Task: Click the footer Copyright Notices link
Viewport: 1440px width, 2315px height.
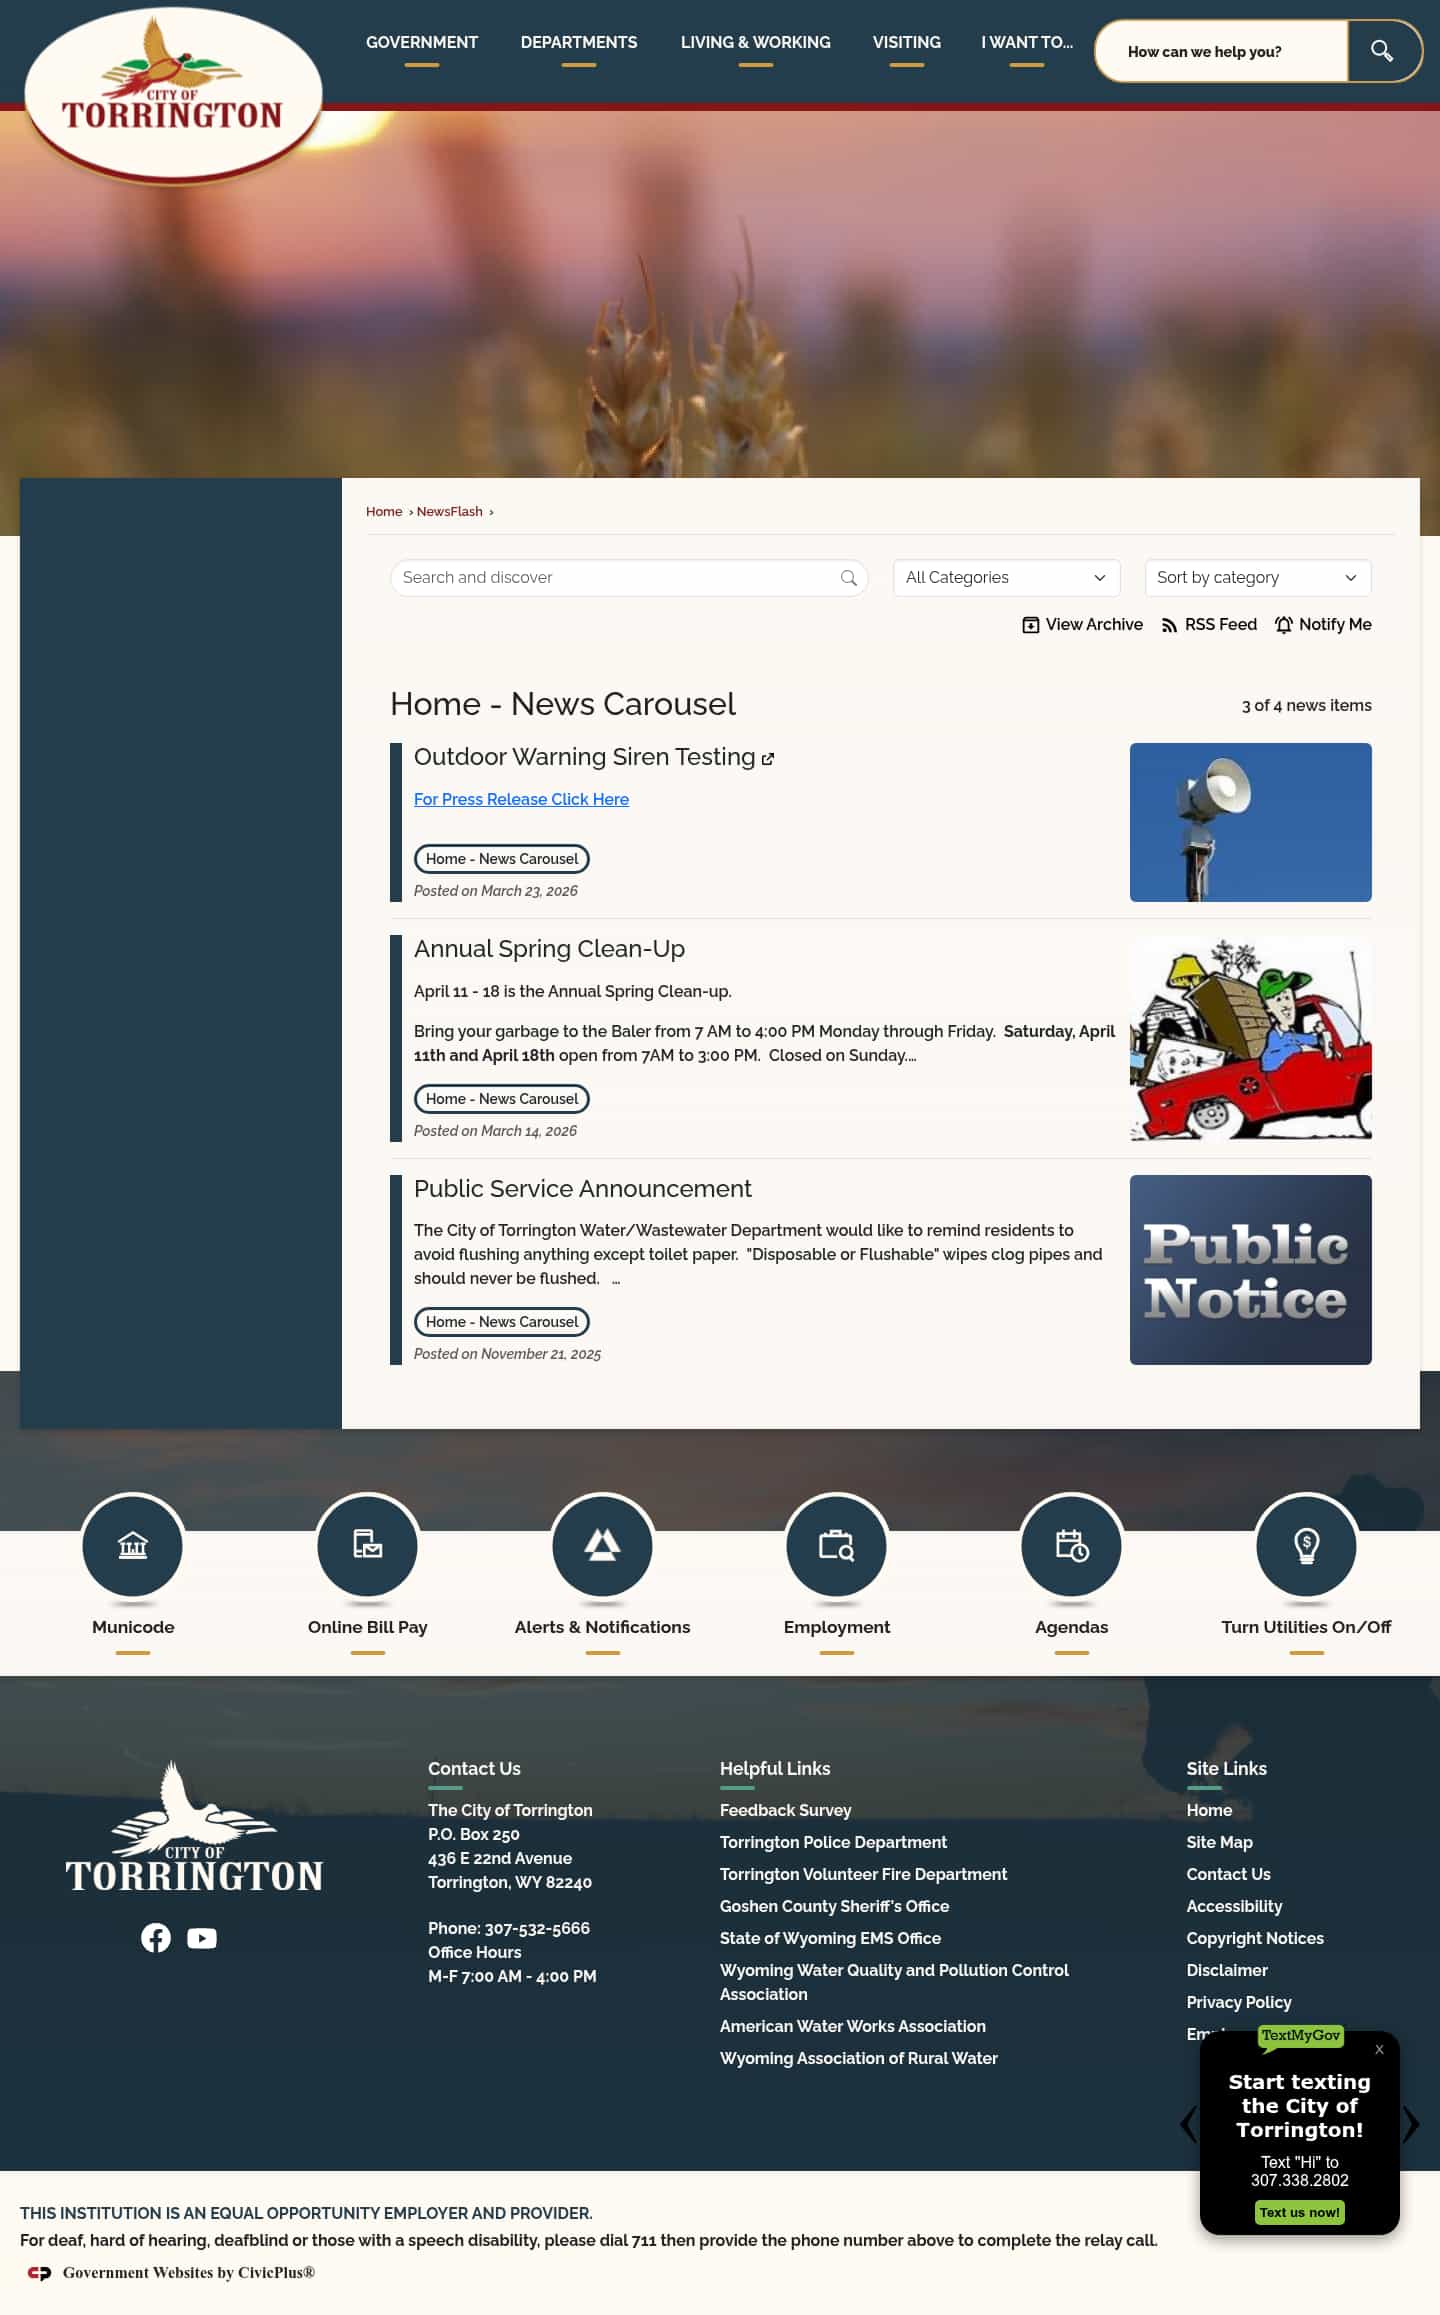Action: point(1255,1938)
